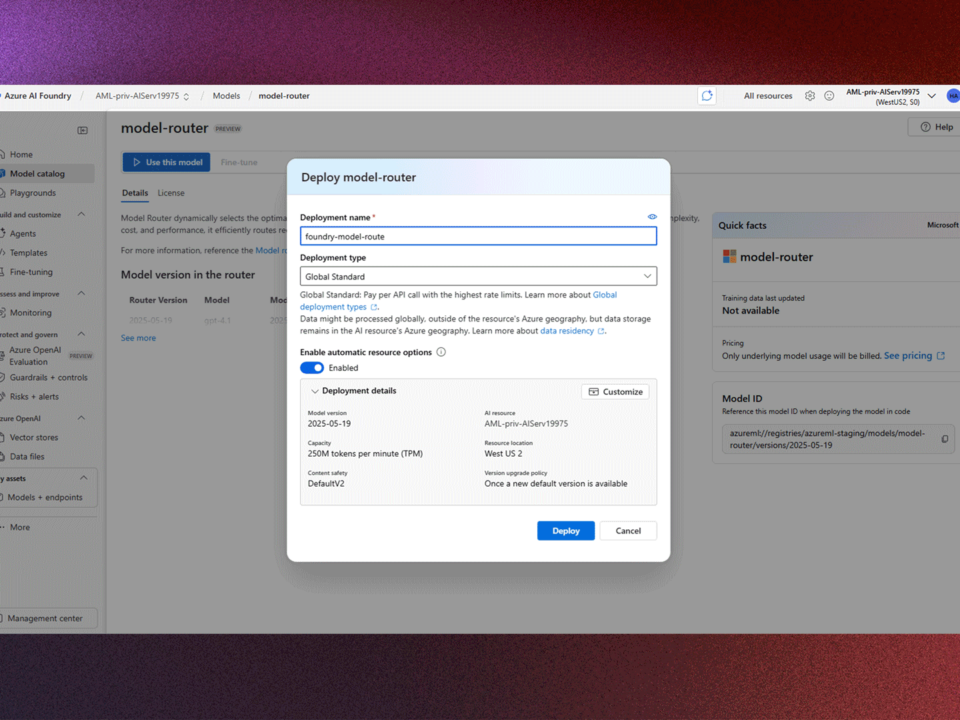Click the info icon beside Enable automatic resource options
960x720 pixels.
click(x=441, y=352)
